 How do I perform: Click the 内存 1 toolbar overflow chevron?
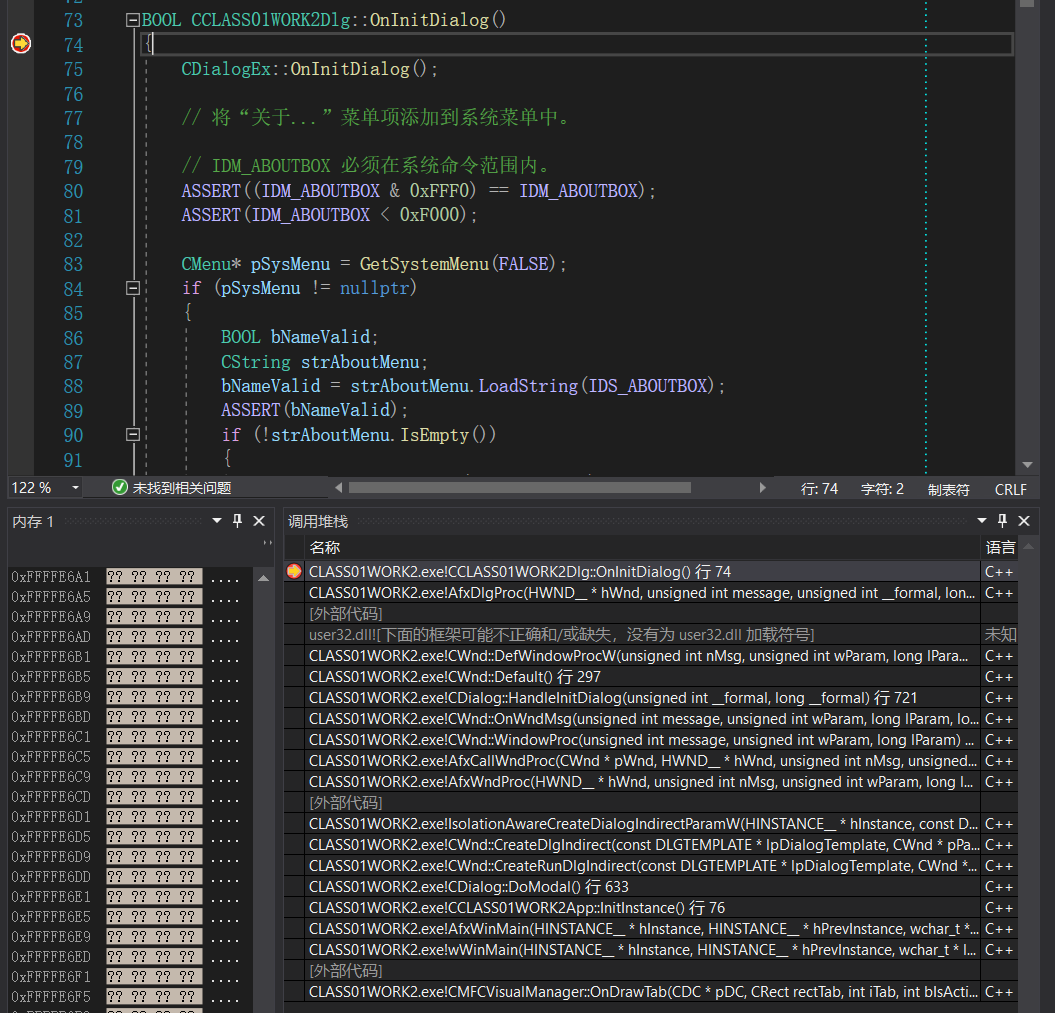coord(267,542)
